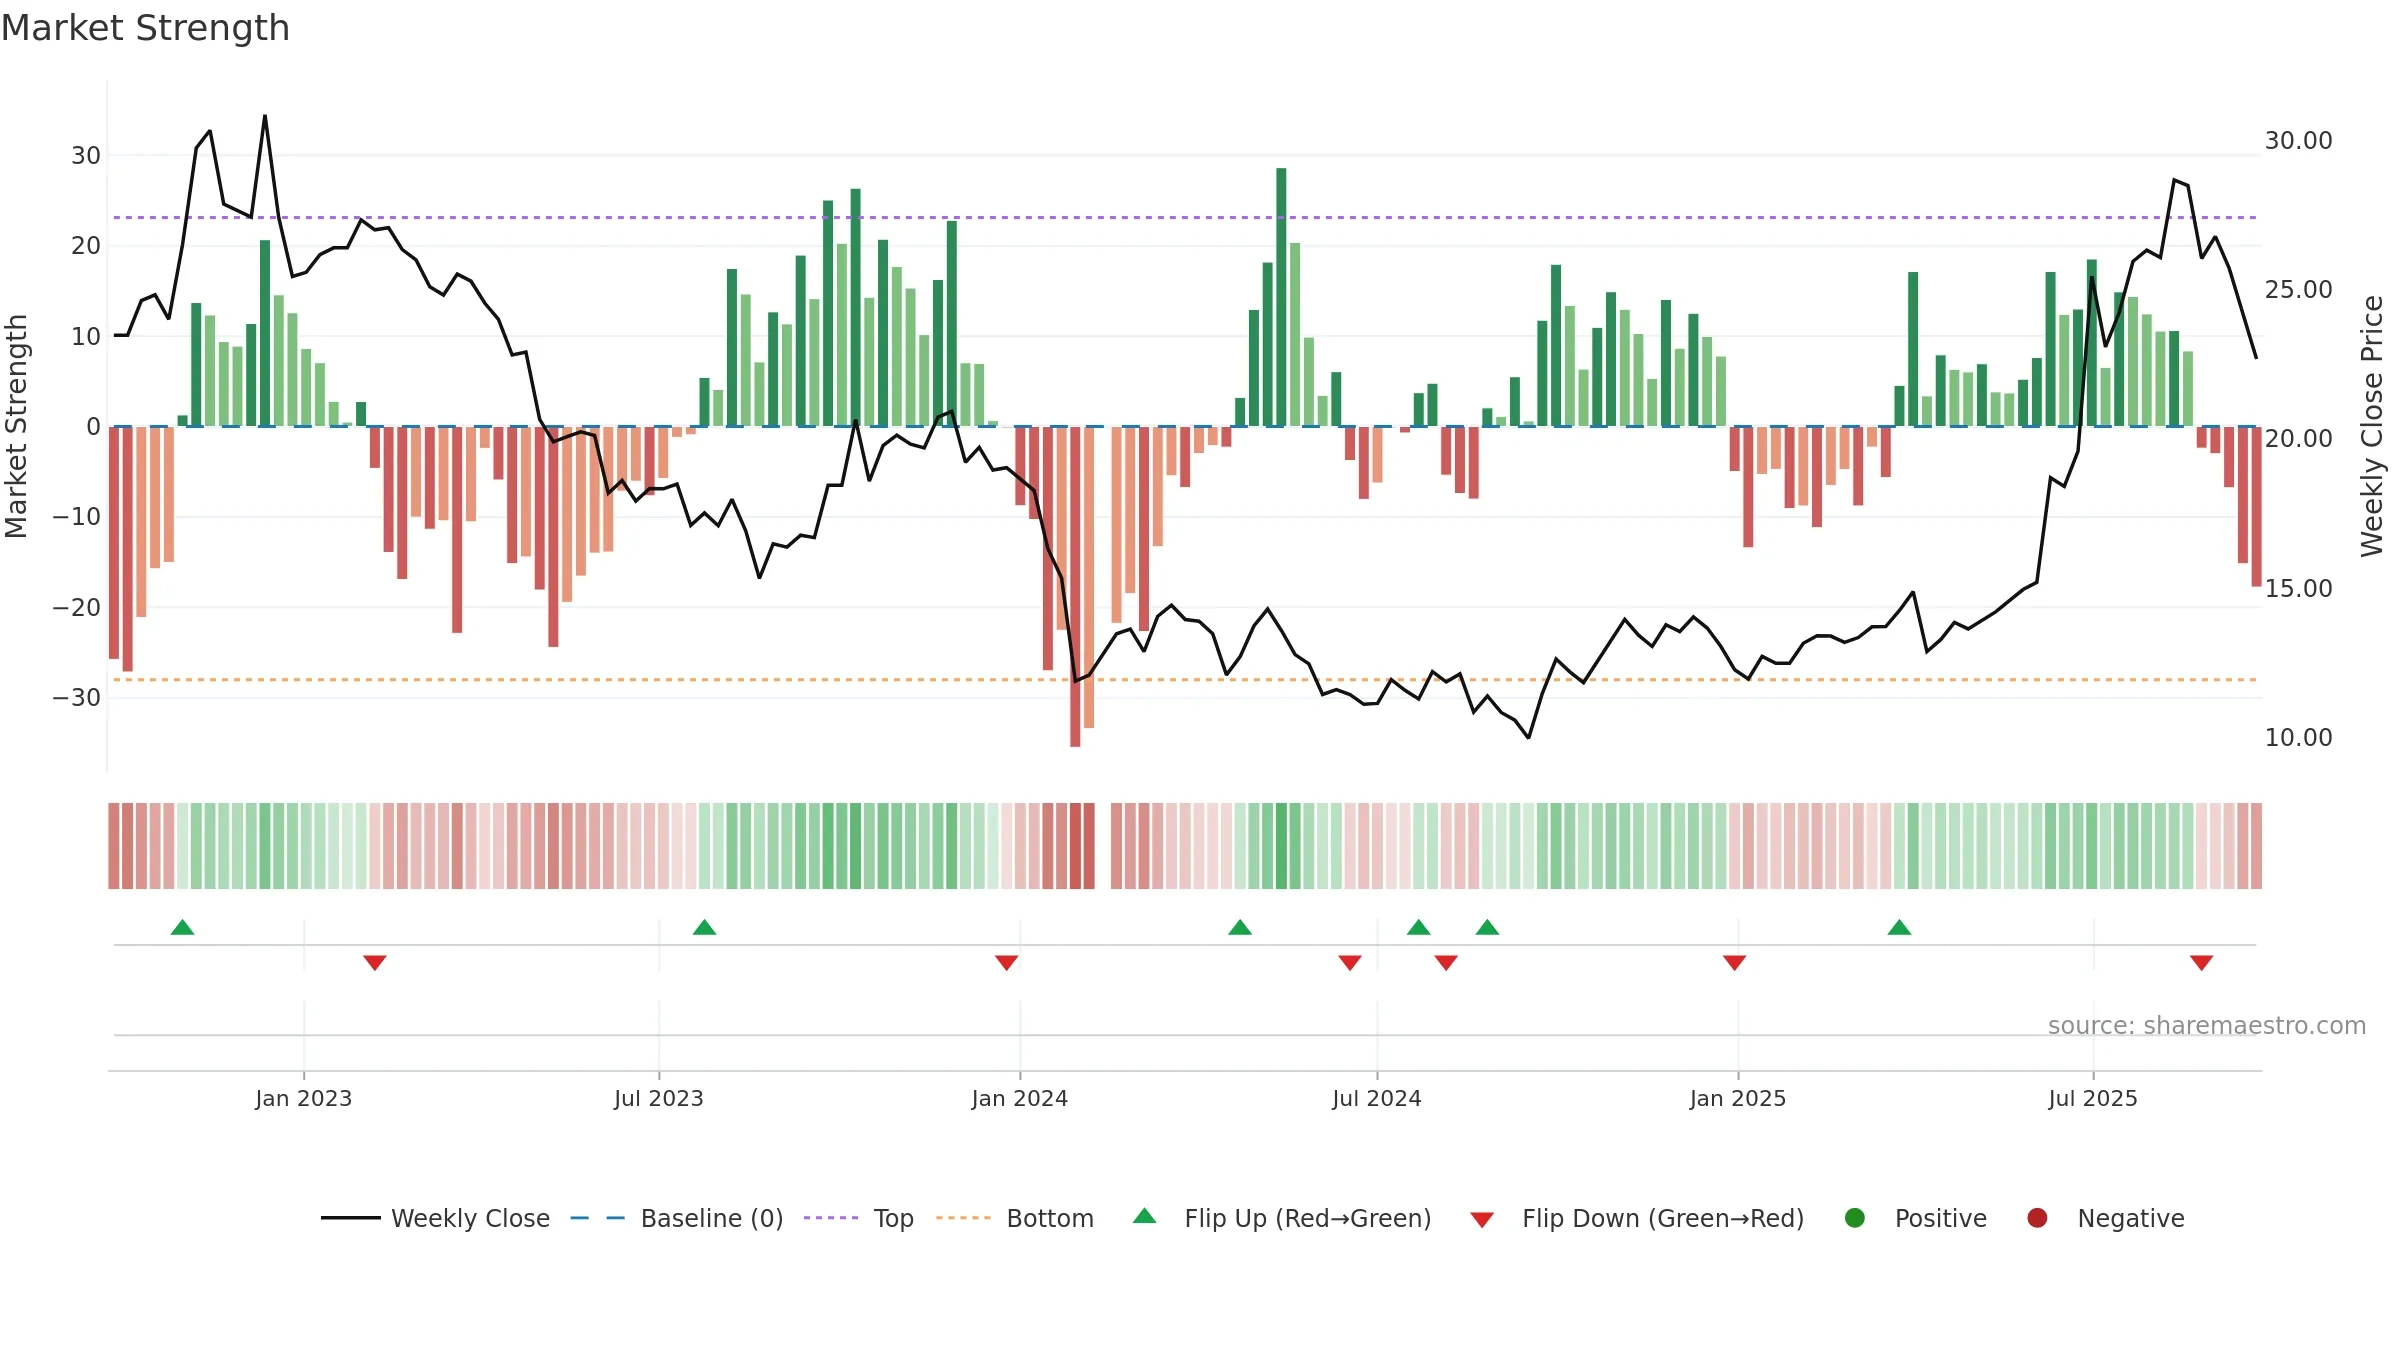This screenshot has width=2400, height=1350.
Task: Click flip-up marker in March 2025
Action: click(x=1899, y=927)
